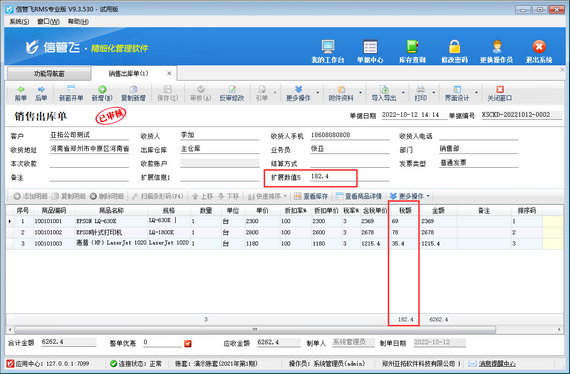570x374 pixels.
Task: Expand 打印 dropdown arrow
Action: 433,93
